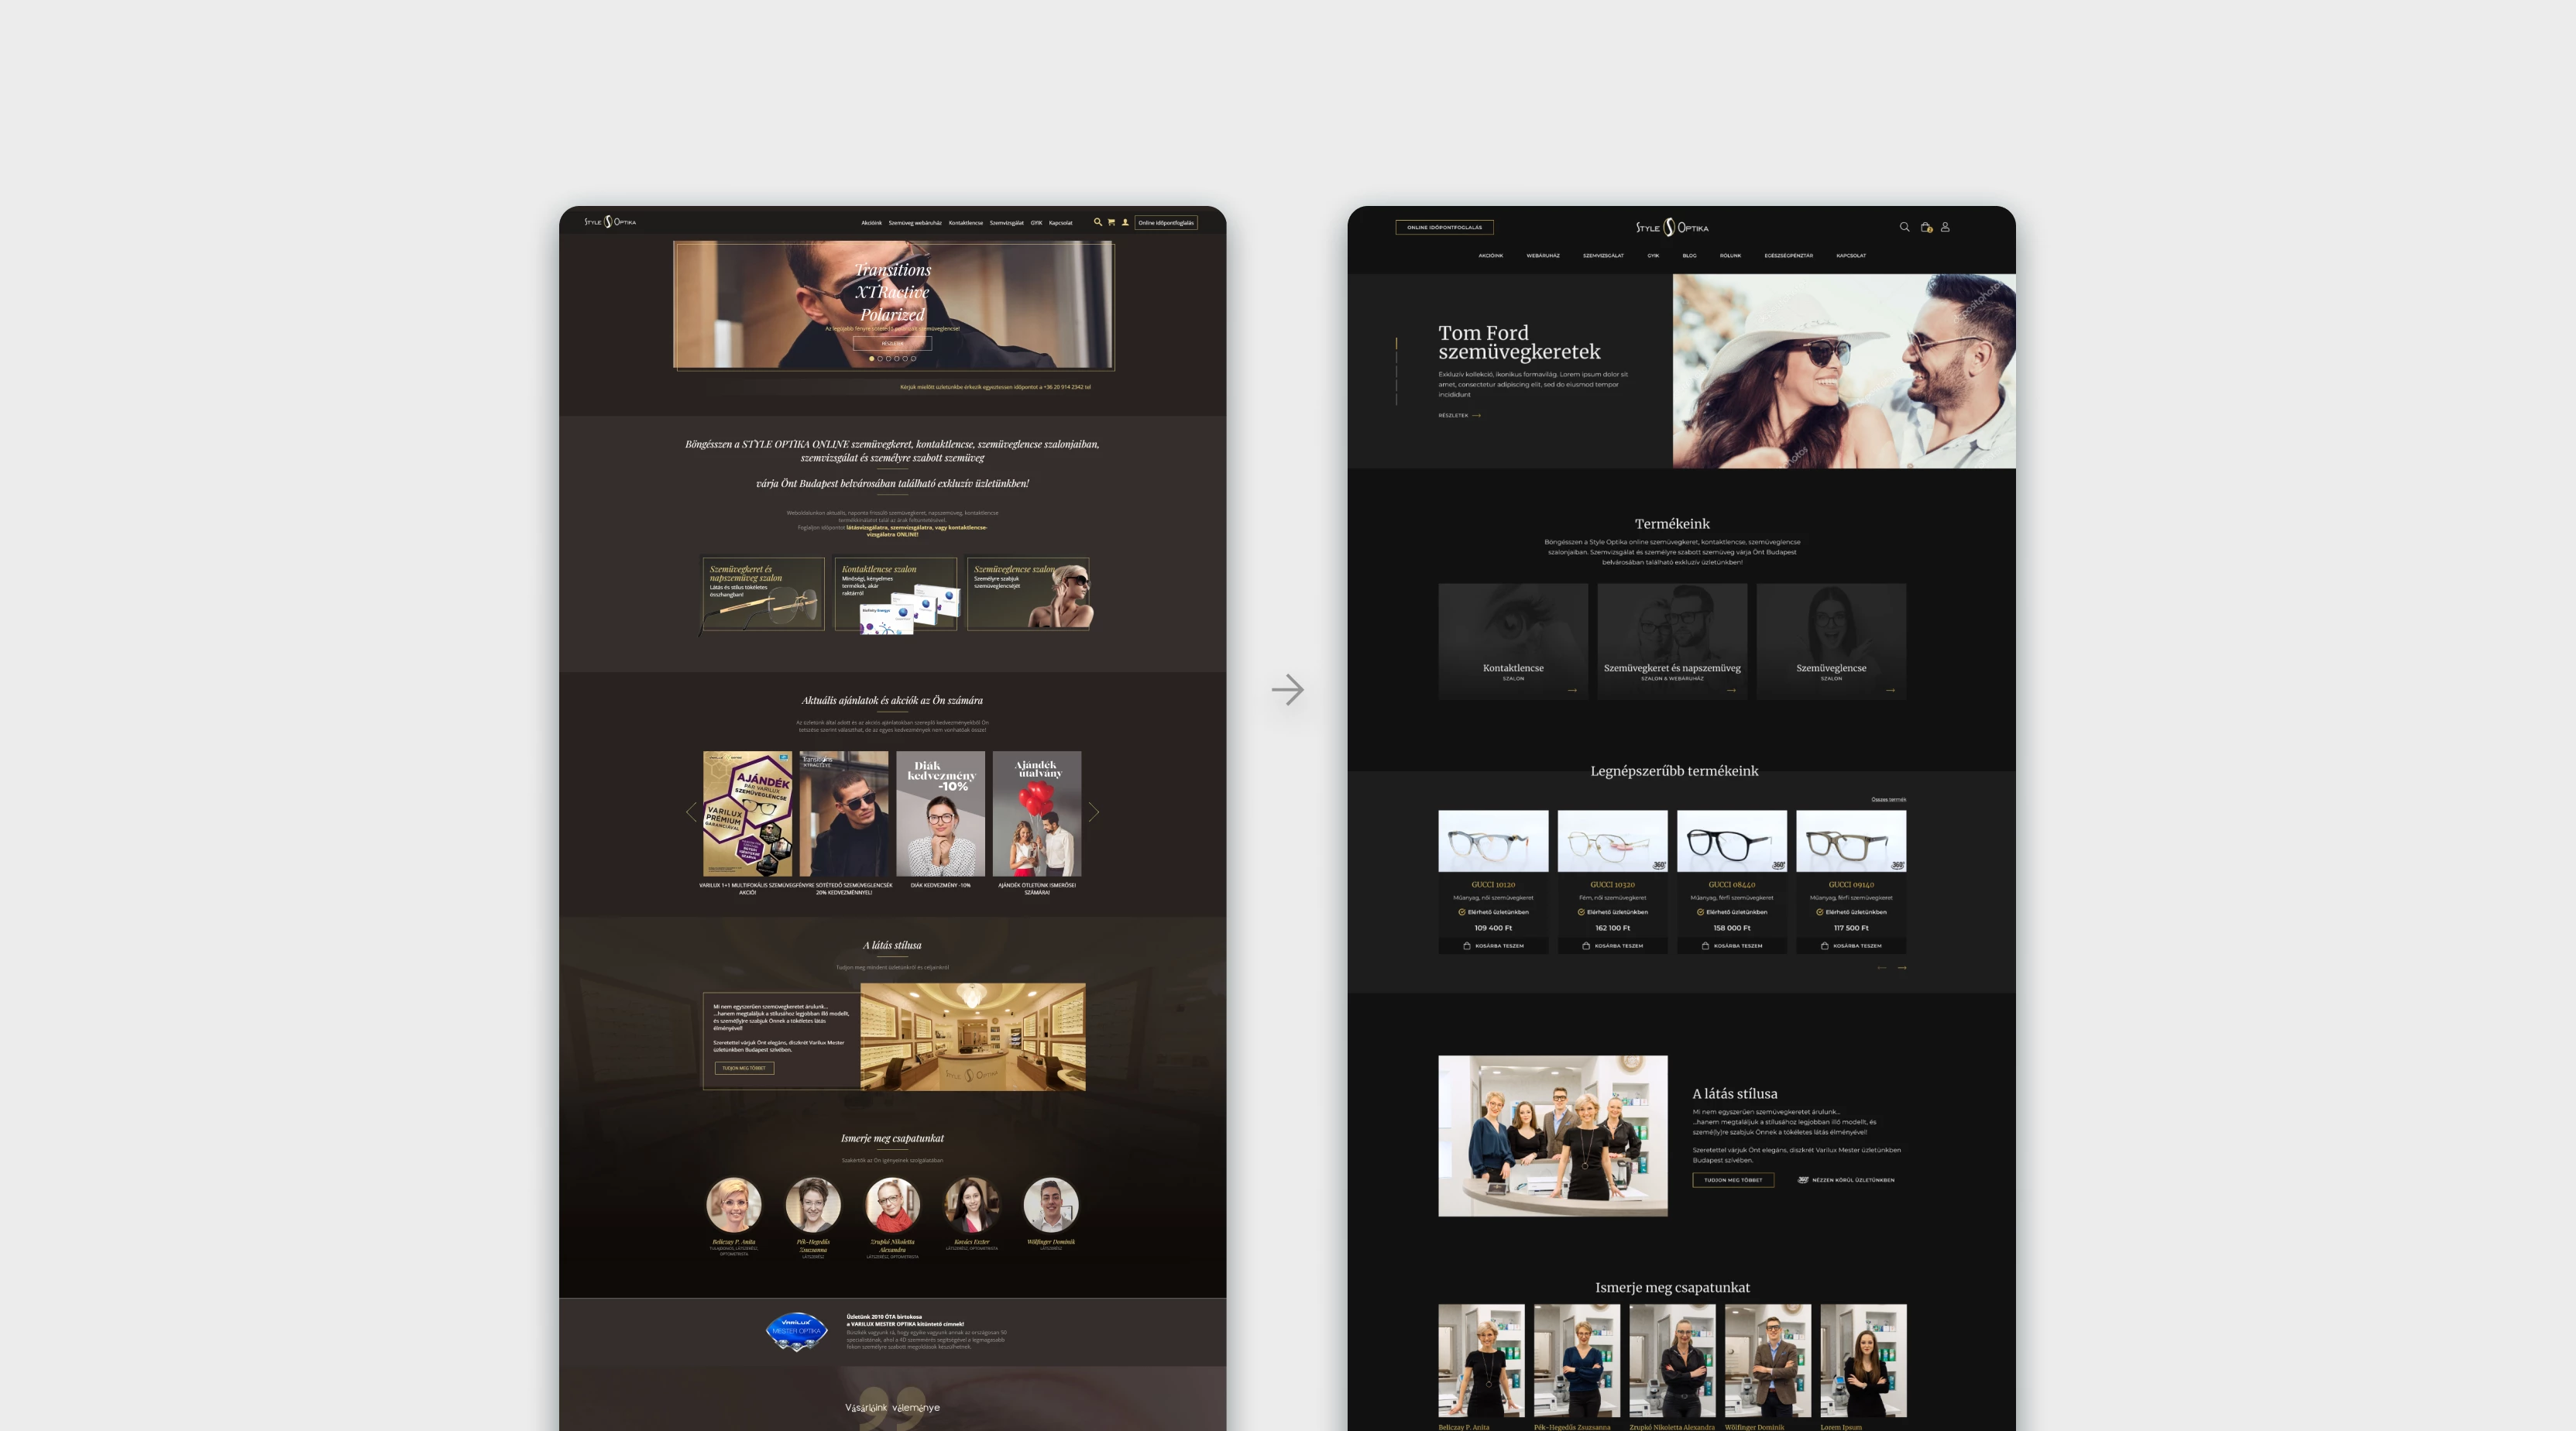This screenshot has width=2576, height=1431.
Task: Click the ONLINE IDŐPONTFOGLALÁS button on the right page
Action: point(1444,227)
